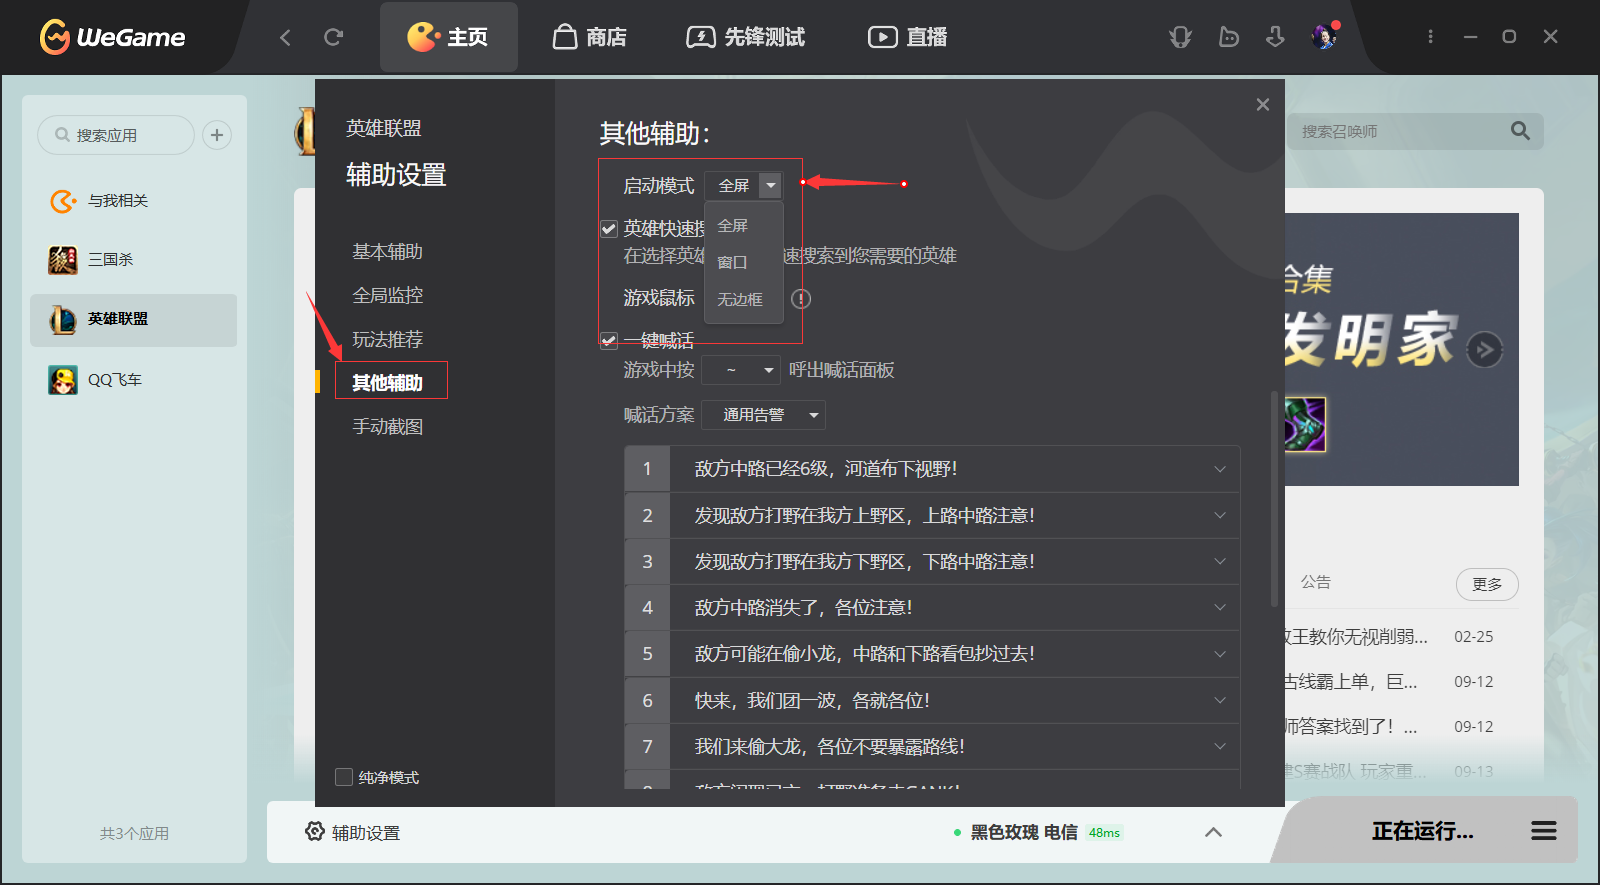The height and width of the screenshot is (885, 1600).
Task: Advance the banner with the next arrow
Action: [1485, 349]
